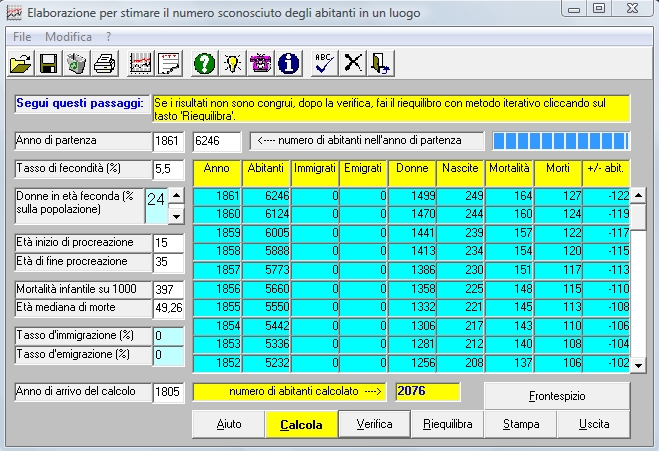Click the exit door toolbar icon
The width and height of the screenshot is (659, 451).
coord(381,63)
